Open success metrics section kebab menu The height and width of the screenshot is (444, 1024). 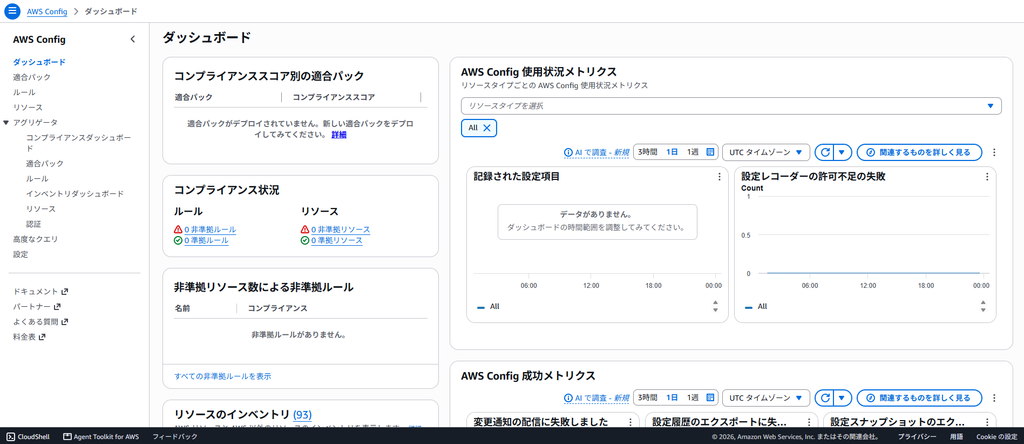click(995, 398)
